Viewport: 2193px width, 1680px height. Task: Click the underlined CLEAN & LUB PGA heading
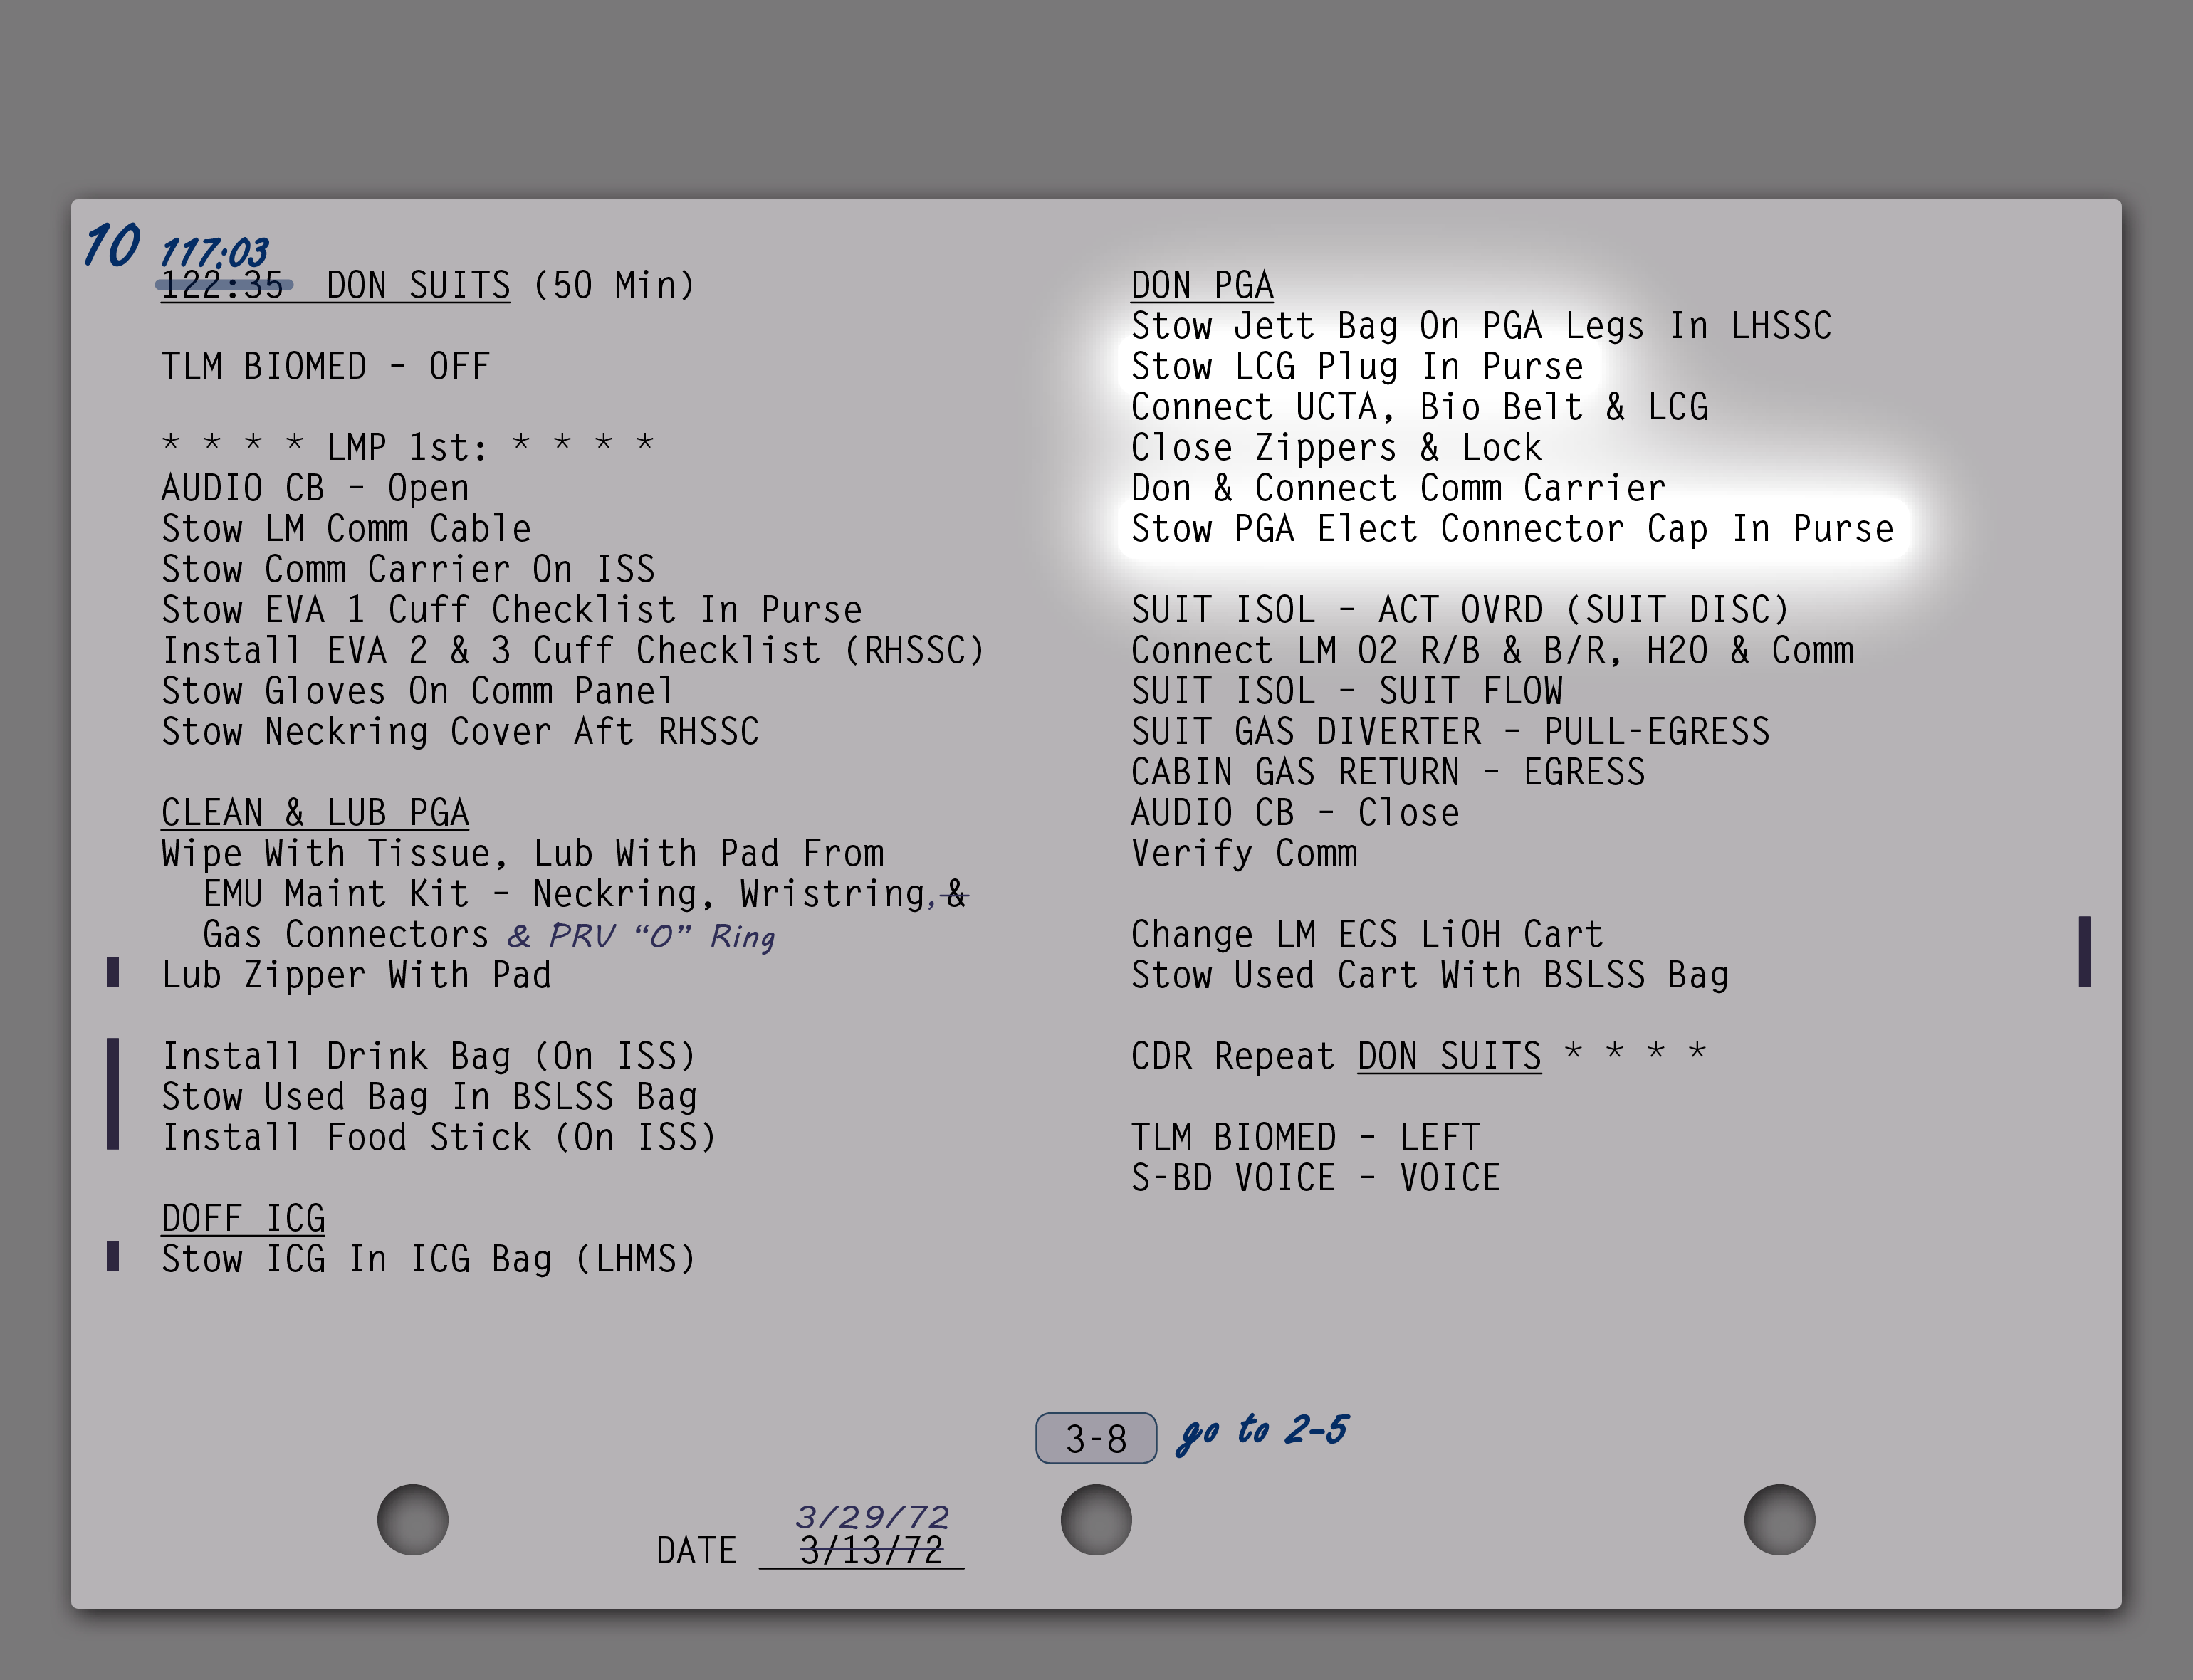pyautogui.click(x=315, y=813)
